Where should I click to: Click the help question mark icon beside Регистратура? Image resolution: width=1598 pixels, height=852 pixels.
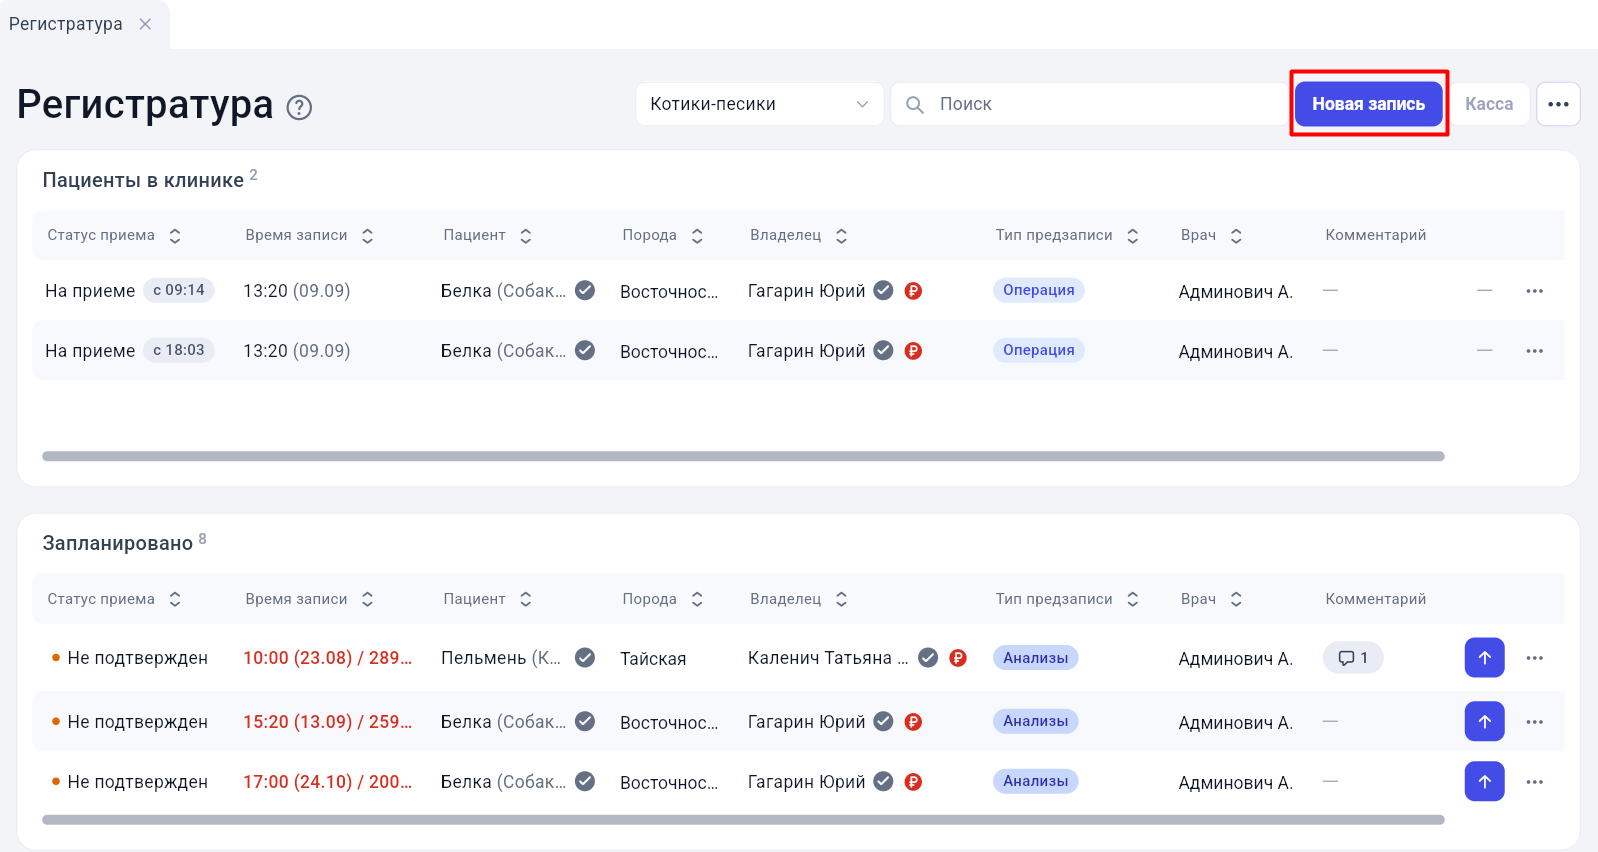(x=299, y=107)
